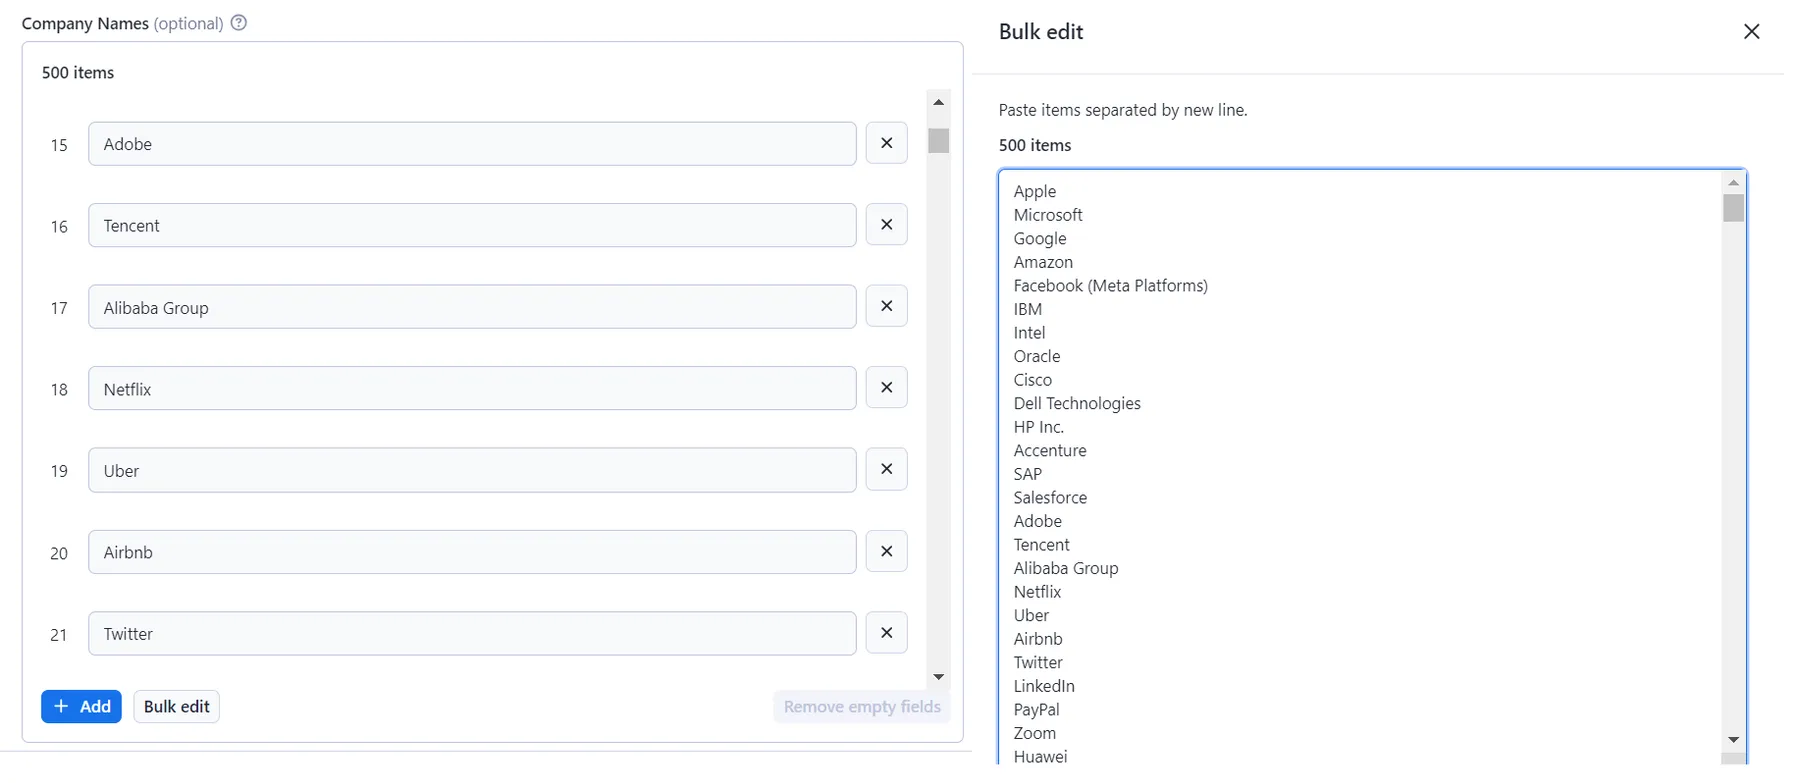Click 'Dell Technologies' line in the textarea

(1077, 403)
